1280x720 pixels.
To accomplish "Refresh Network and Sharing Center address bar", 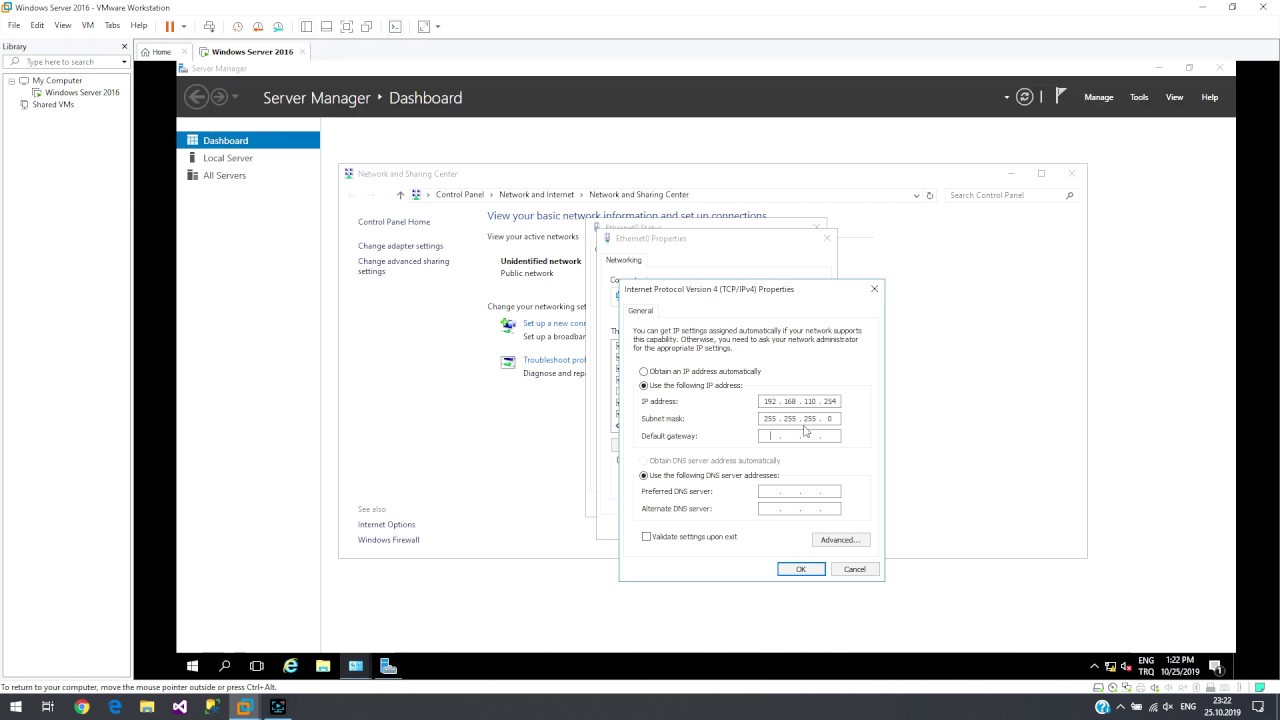I will (x=930, y=195).
